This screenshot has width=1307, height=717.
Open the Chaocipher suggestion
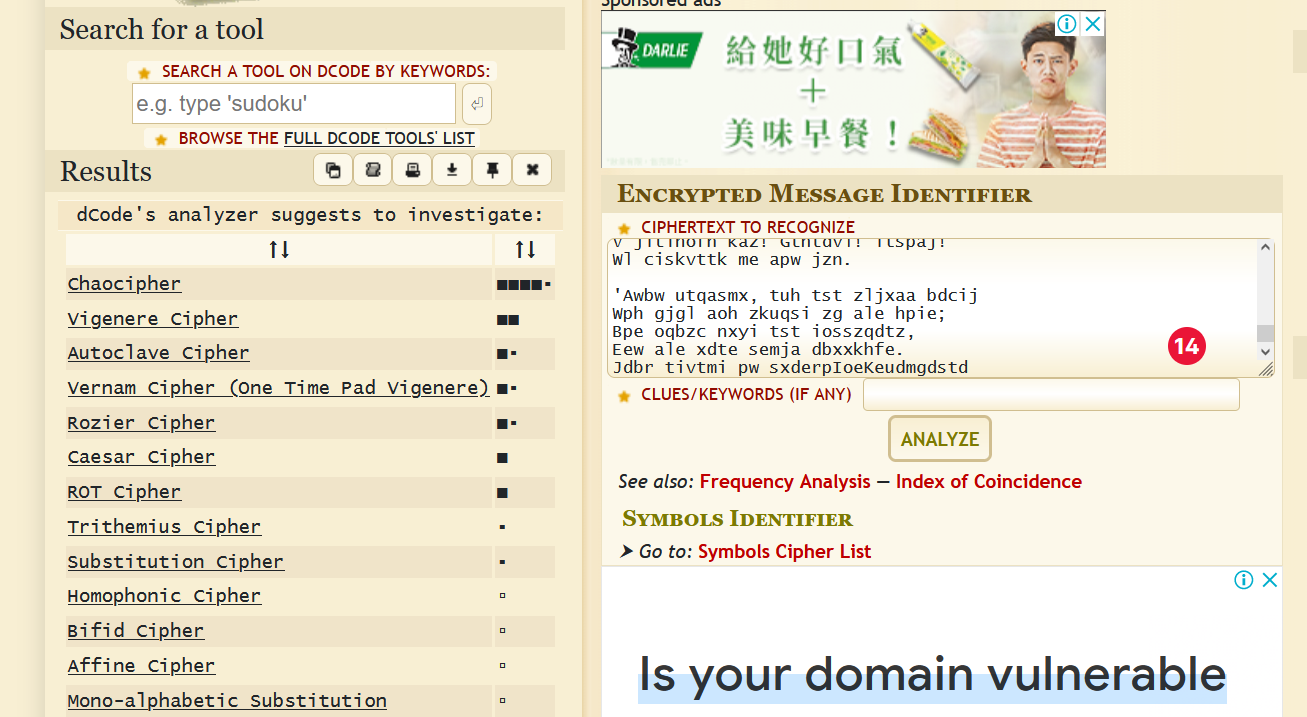[x=124, y=284]
